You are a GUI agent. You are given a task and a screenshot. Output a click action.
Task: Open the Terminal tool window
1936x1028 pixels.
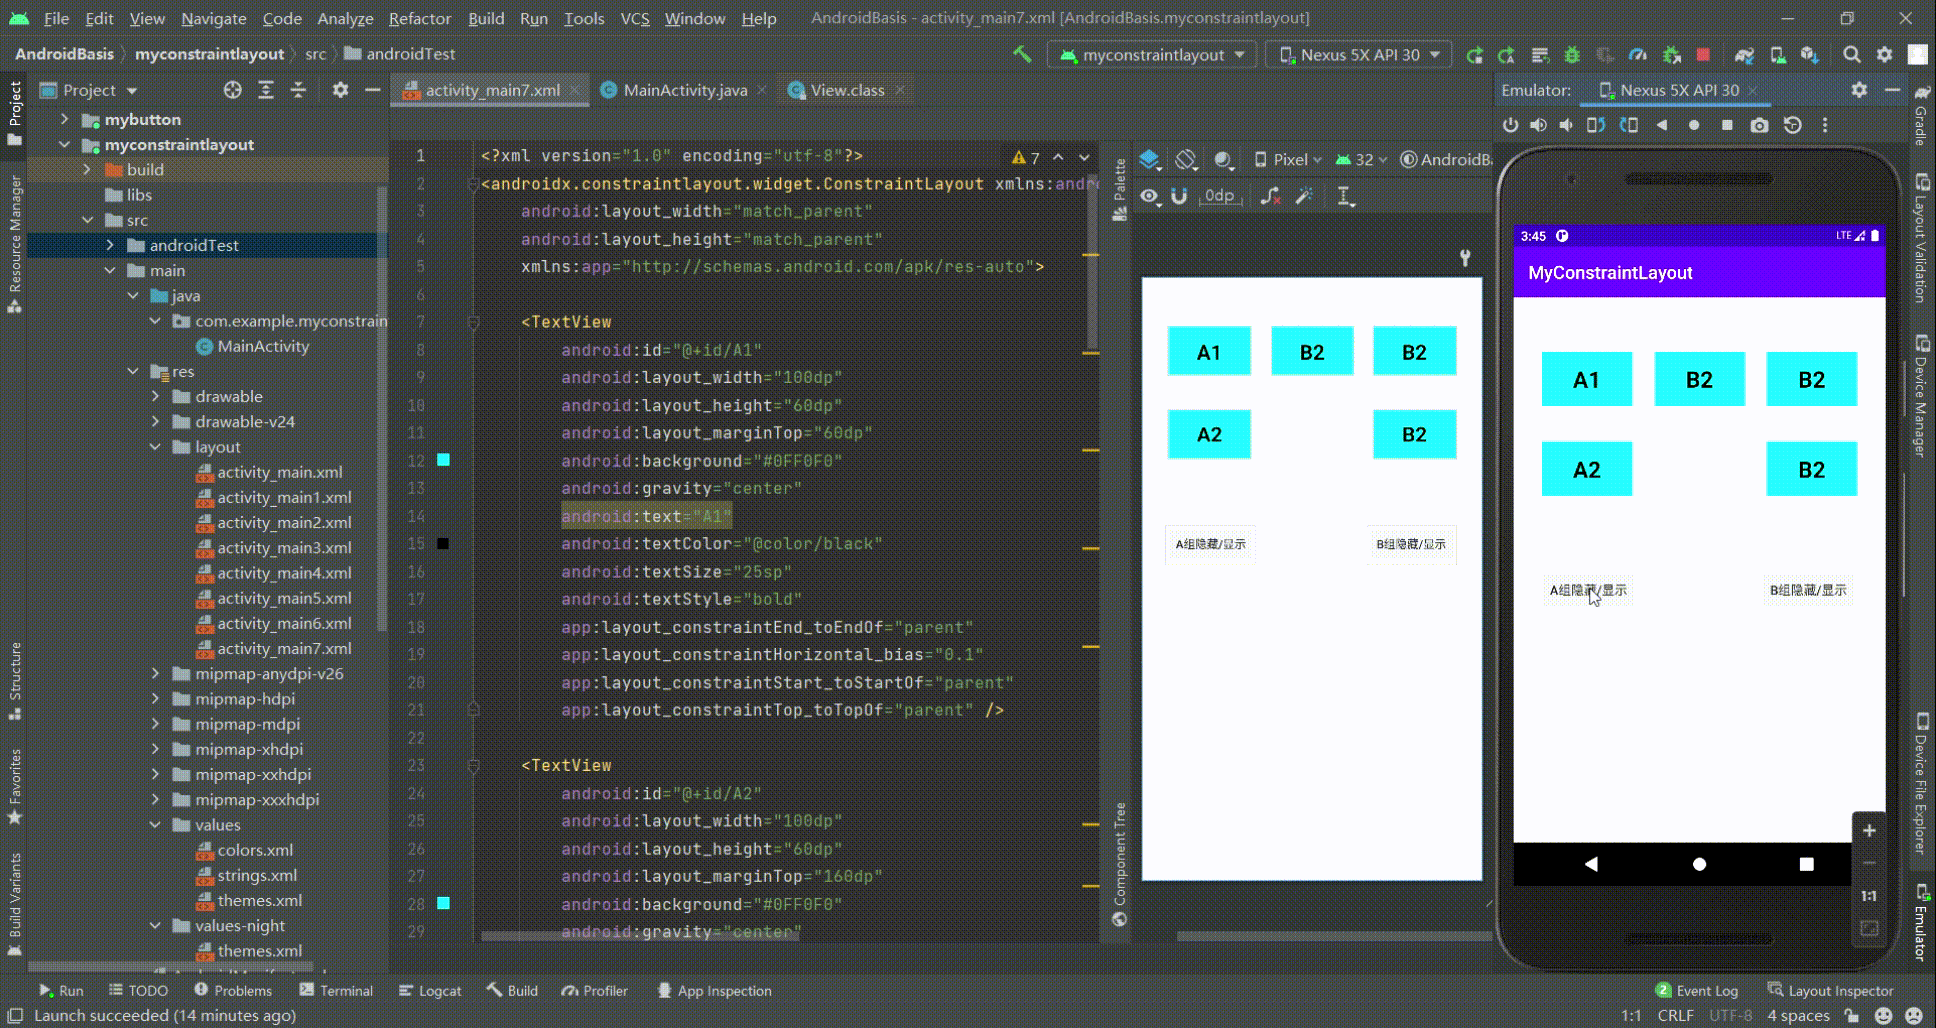336,990
